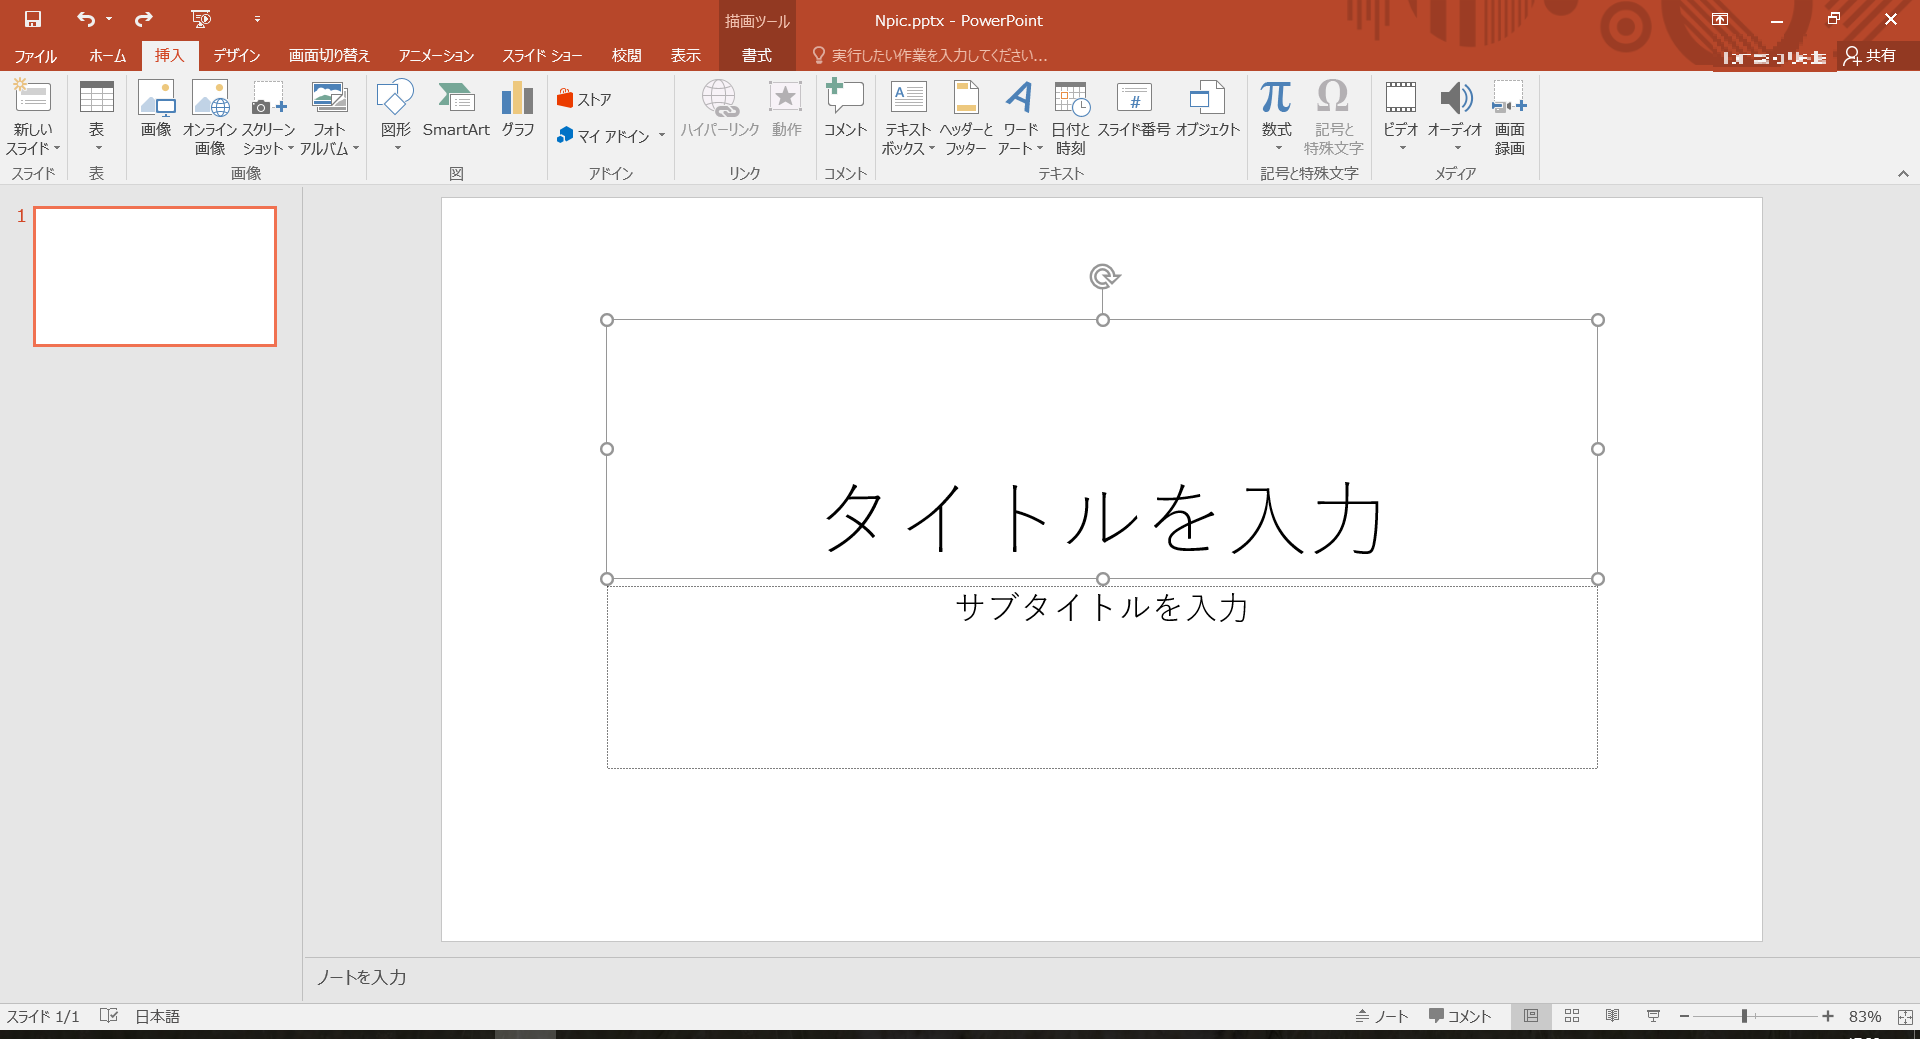This screenshot has width=1920, height=1039.
Task: Zoom in with the plus button
Action: [1828, 1016]
